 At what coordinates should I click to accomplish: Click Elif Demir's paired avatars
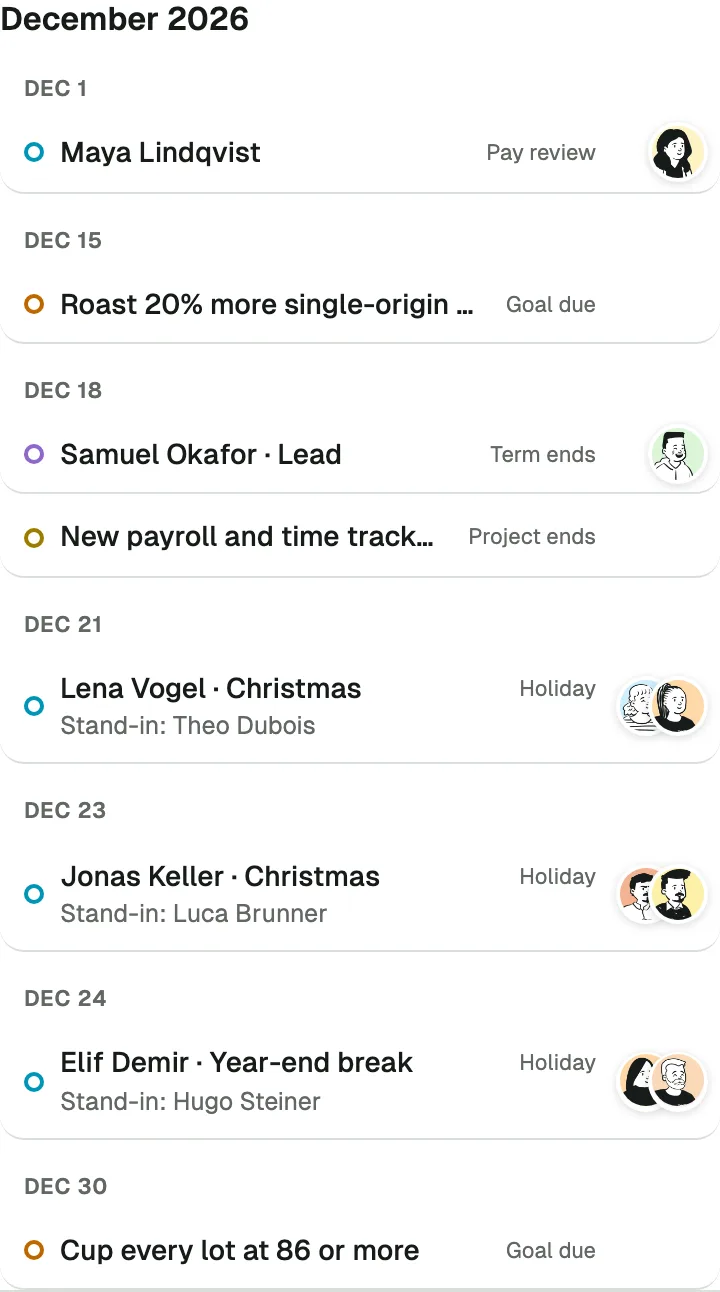[662, 1081]
